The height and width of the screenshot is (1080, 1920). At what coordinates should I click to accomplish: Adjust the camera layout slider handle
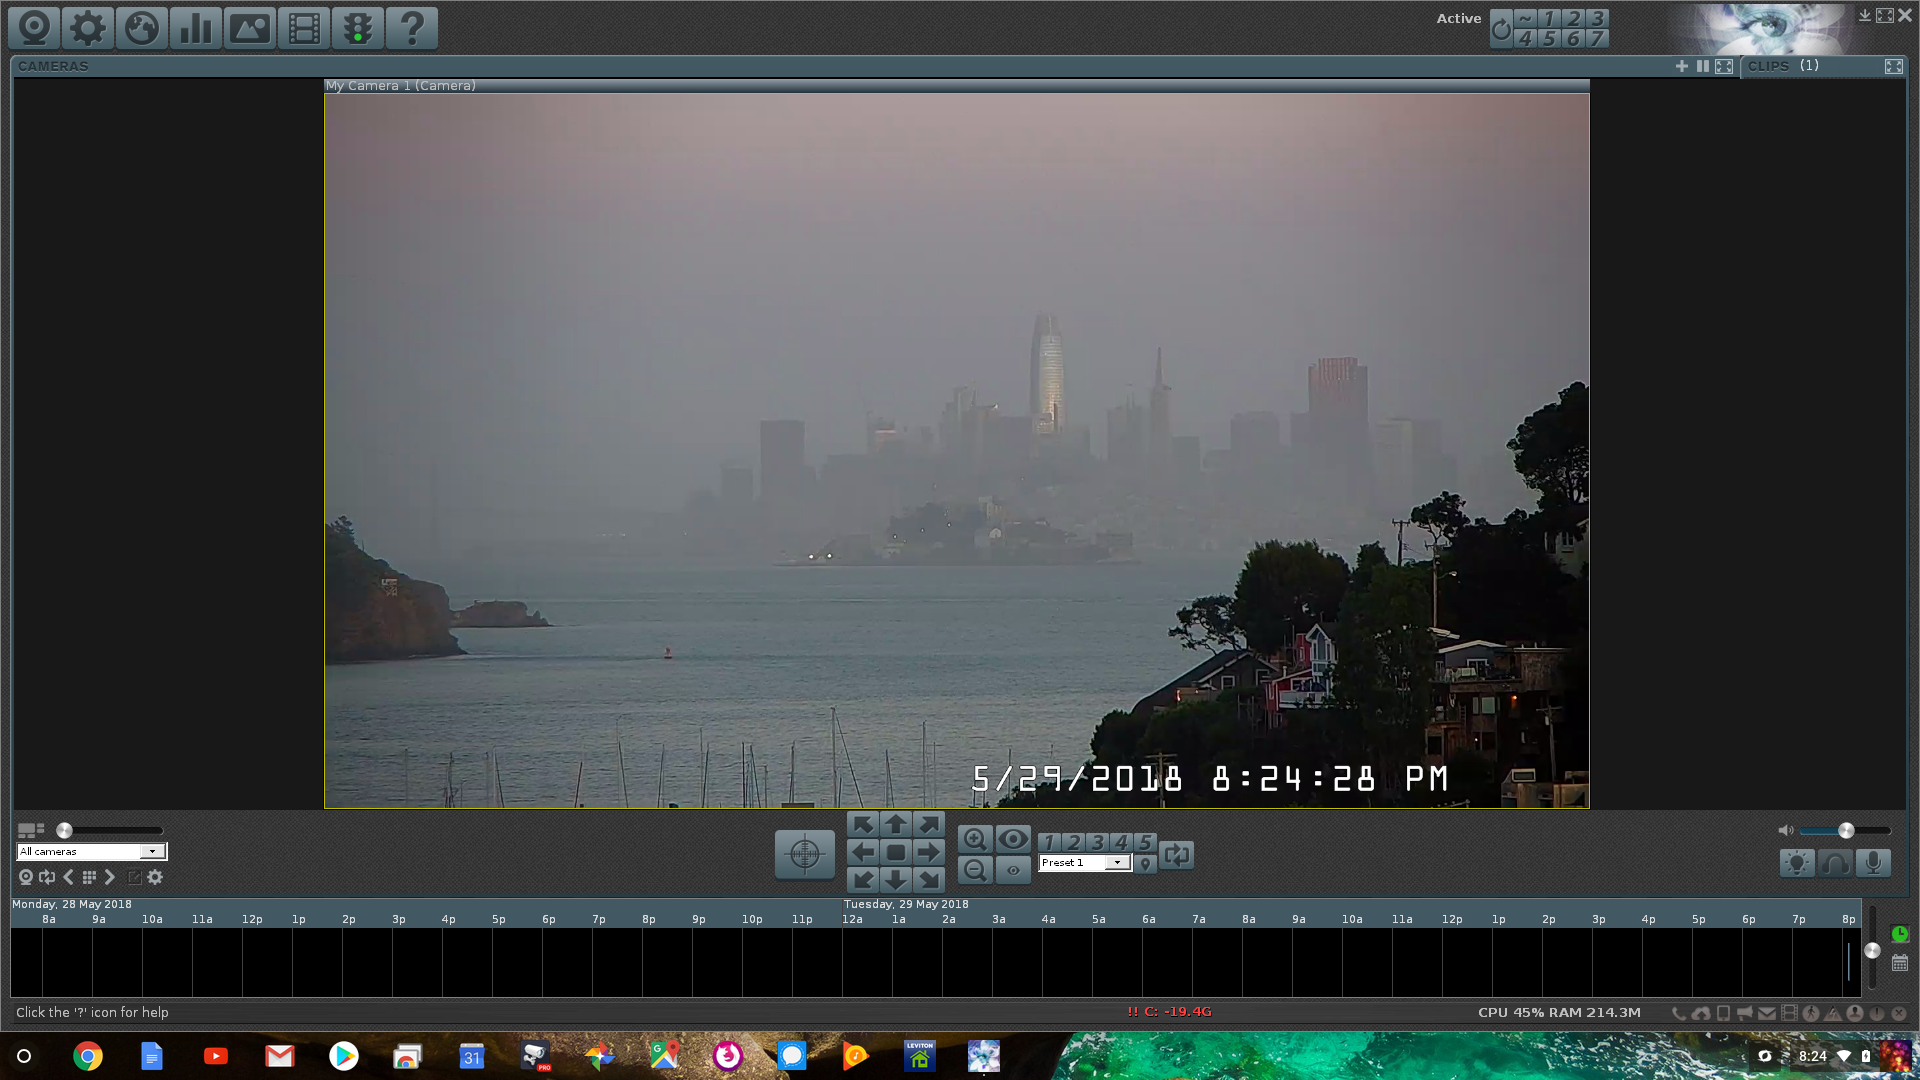(x=65, y=830)
